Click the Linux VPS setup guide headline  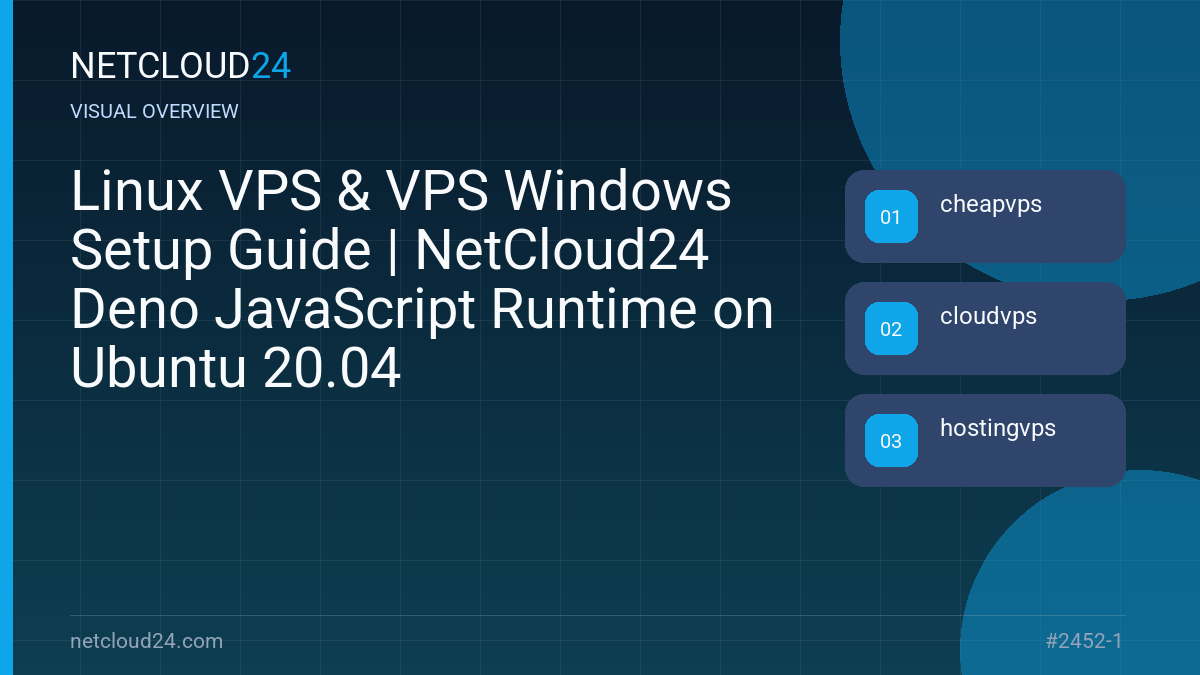tap(422, 280)
